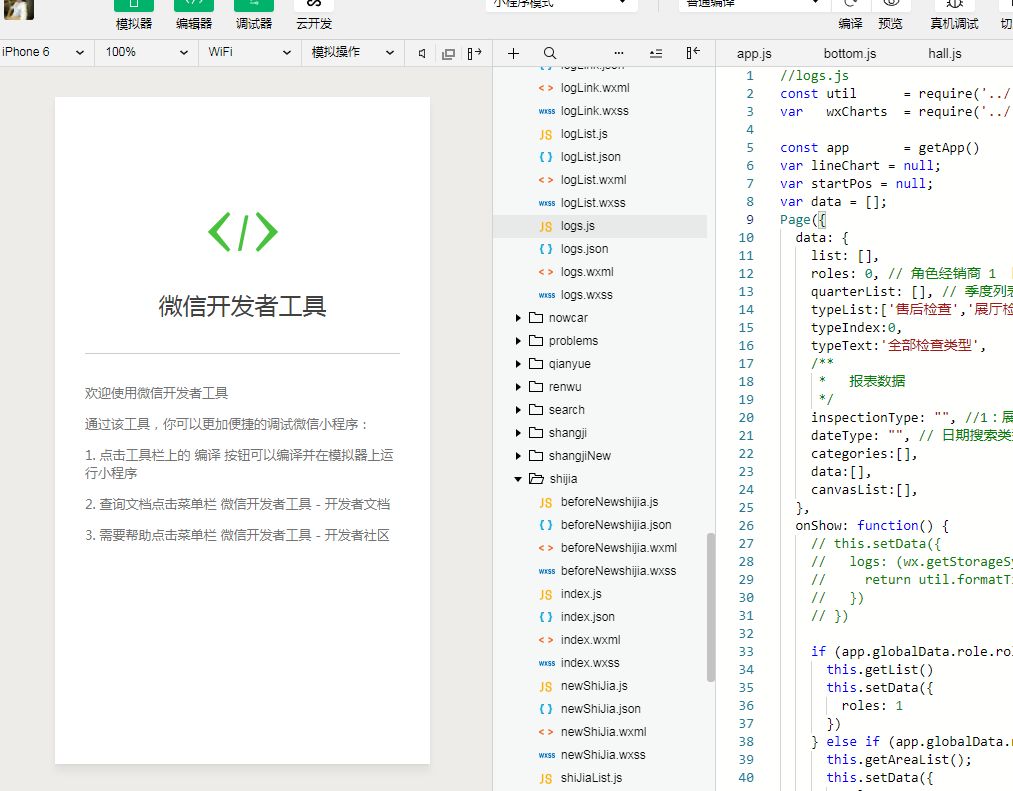Open the WiFi network dropdown
Image resolution: width=1013 pixels, height=791 pixels.
point(249,52)
